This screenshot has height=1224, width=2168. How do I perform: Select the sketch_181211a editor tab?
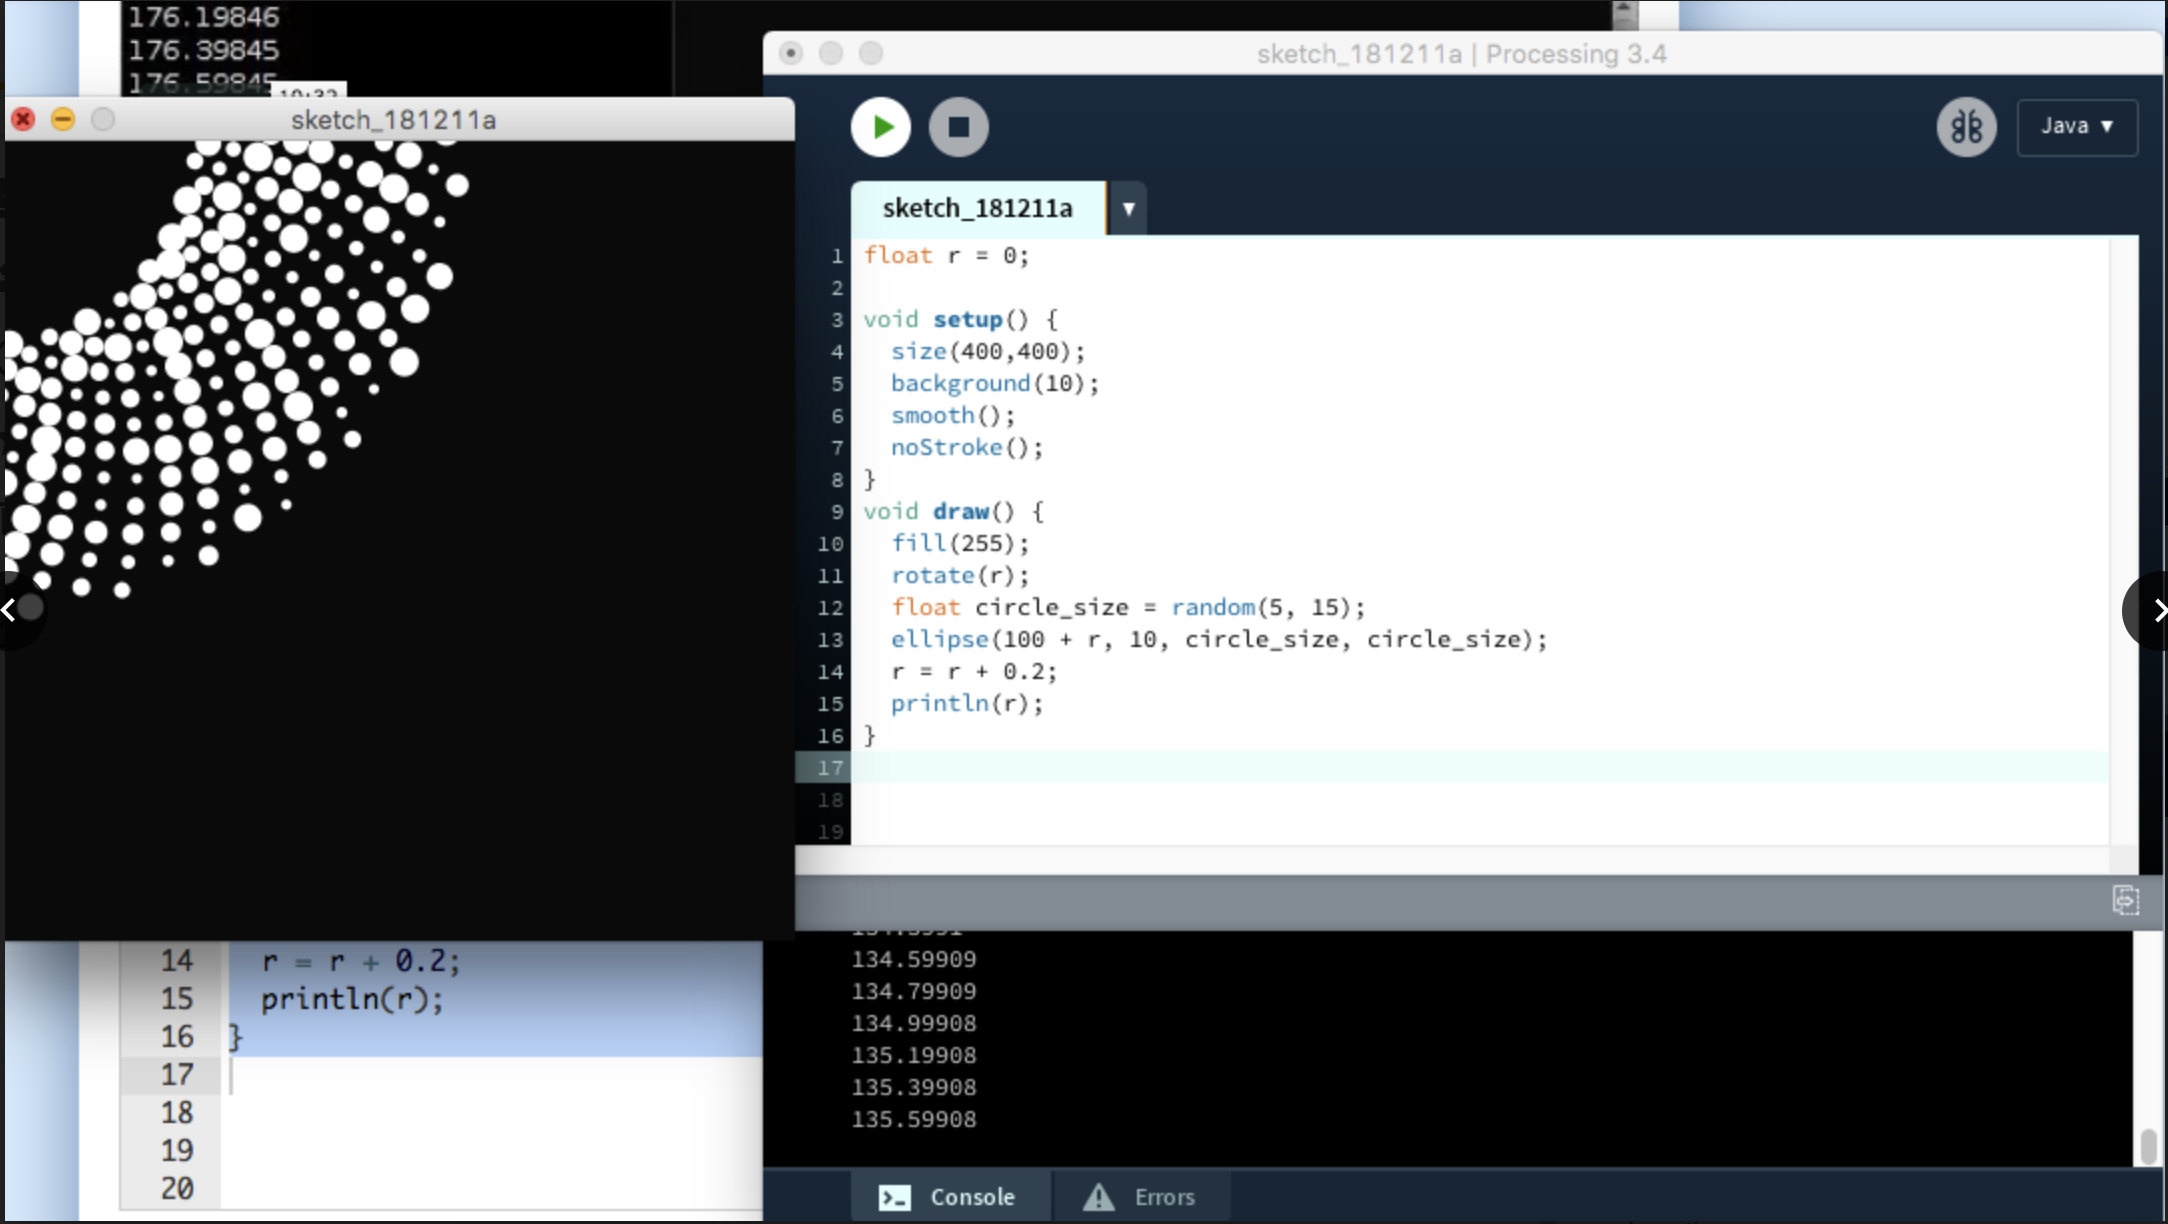[x=978, y=208]
